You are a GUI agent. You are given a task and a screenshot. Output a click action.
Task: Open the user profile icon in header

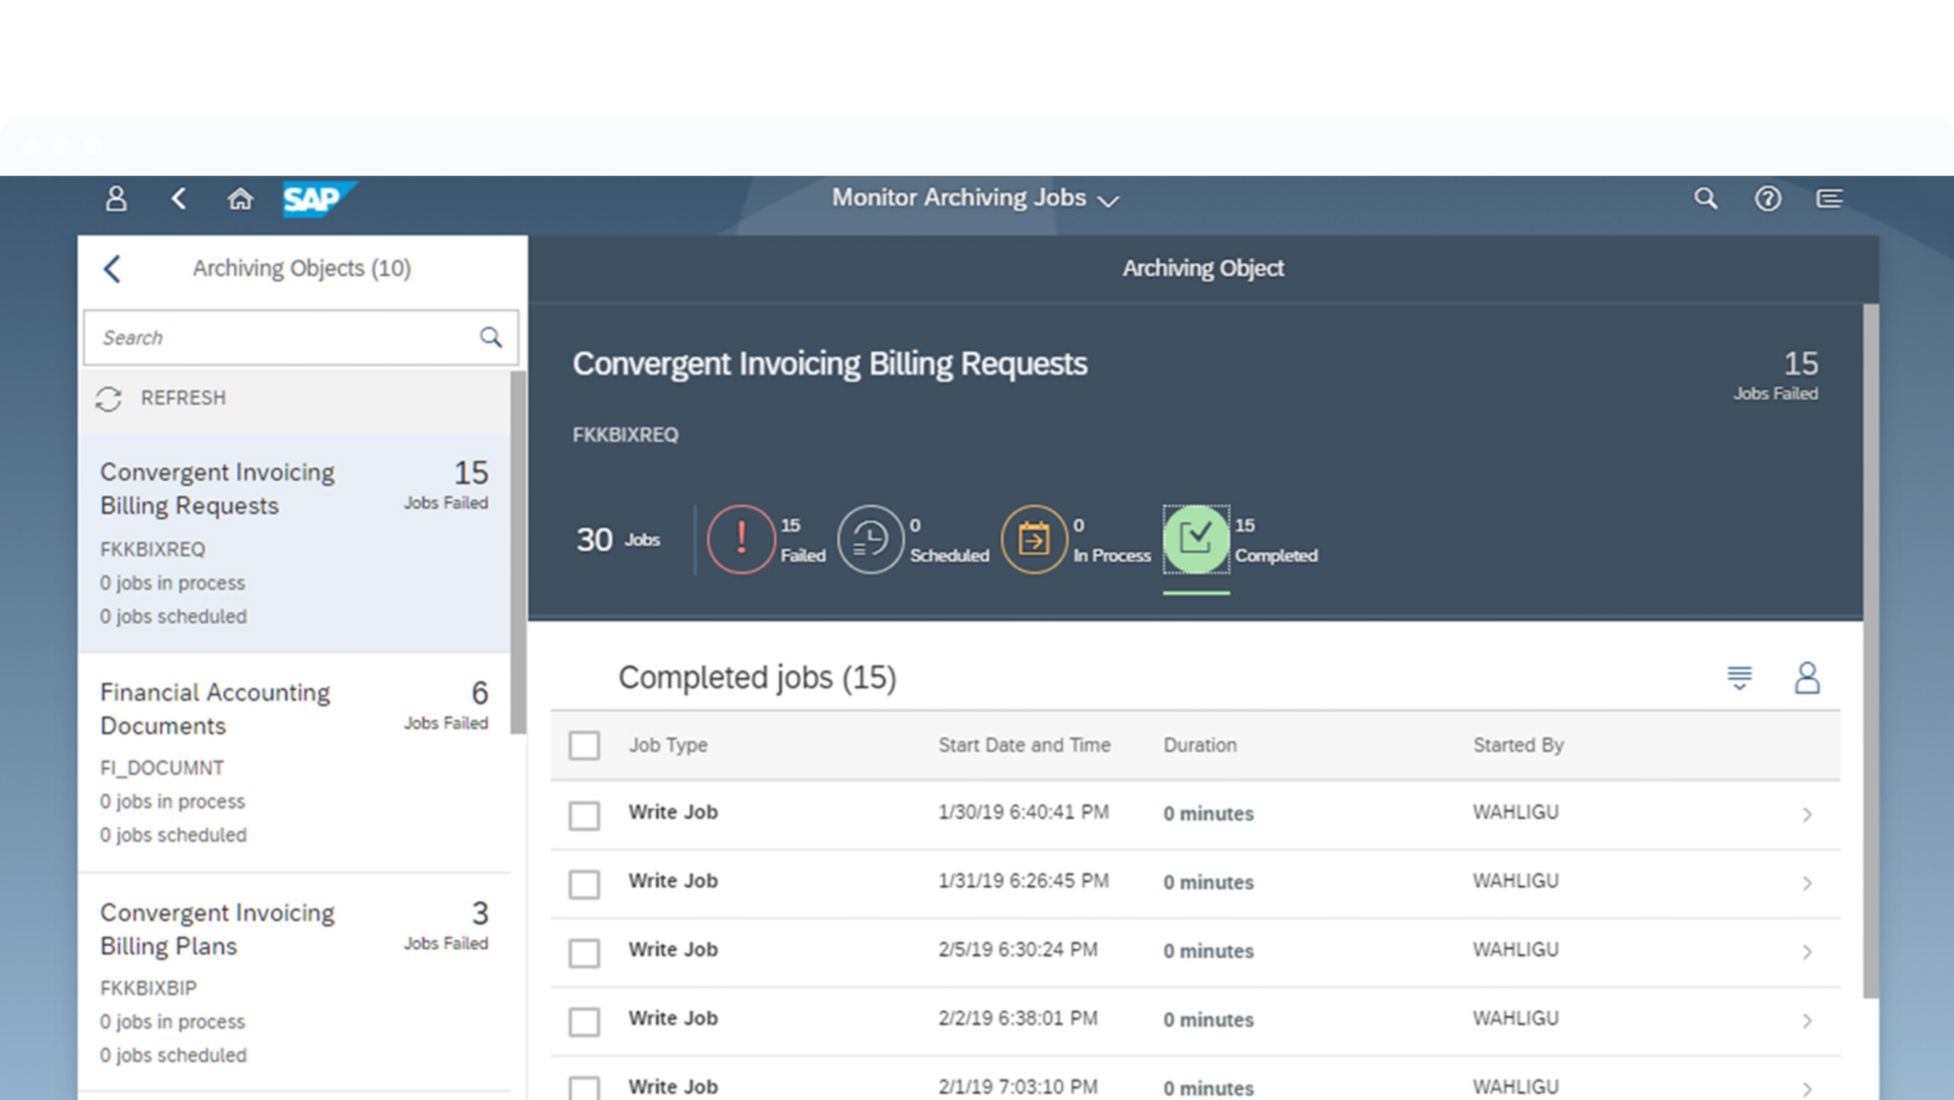[116, 198]
